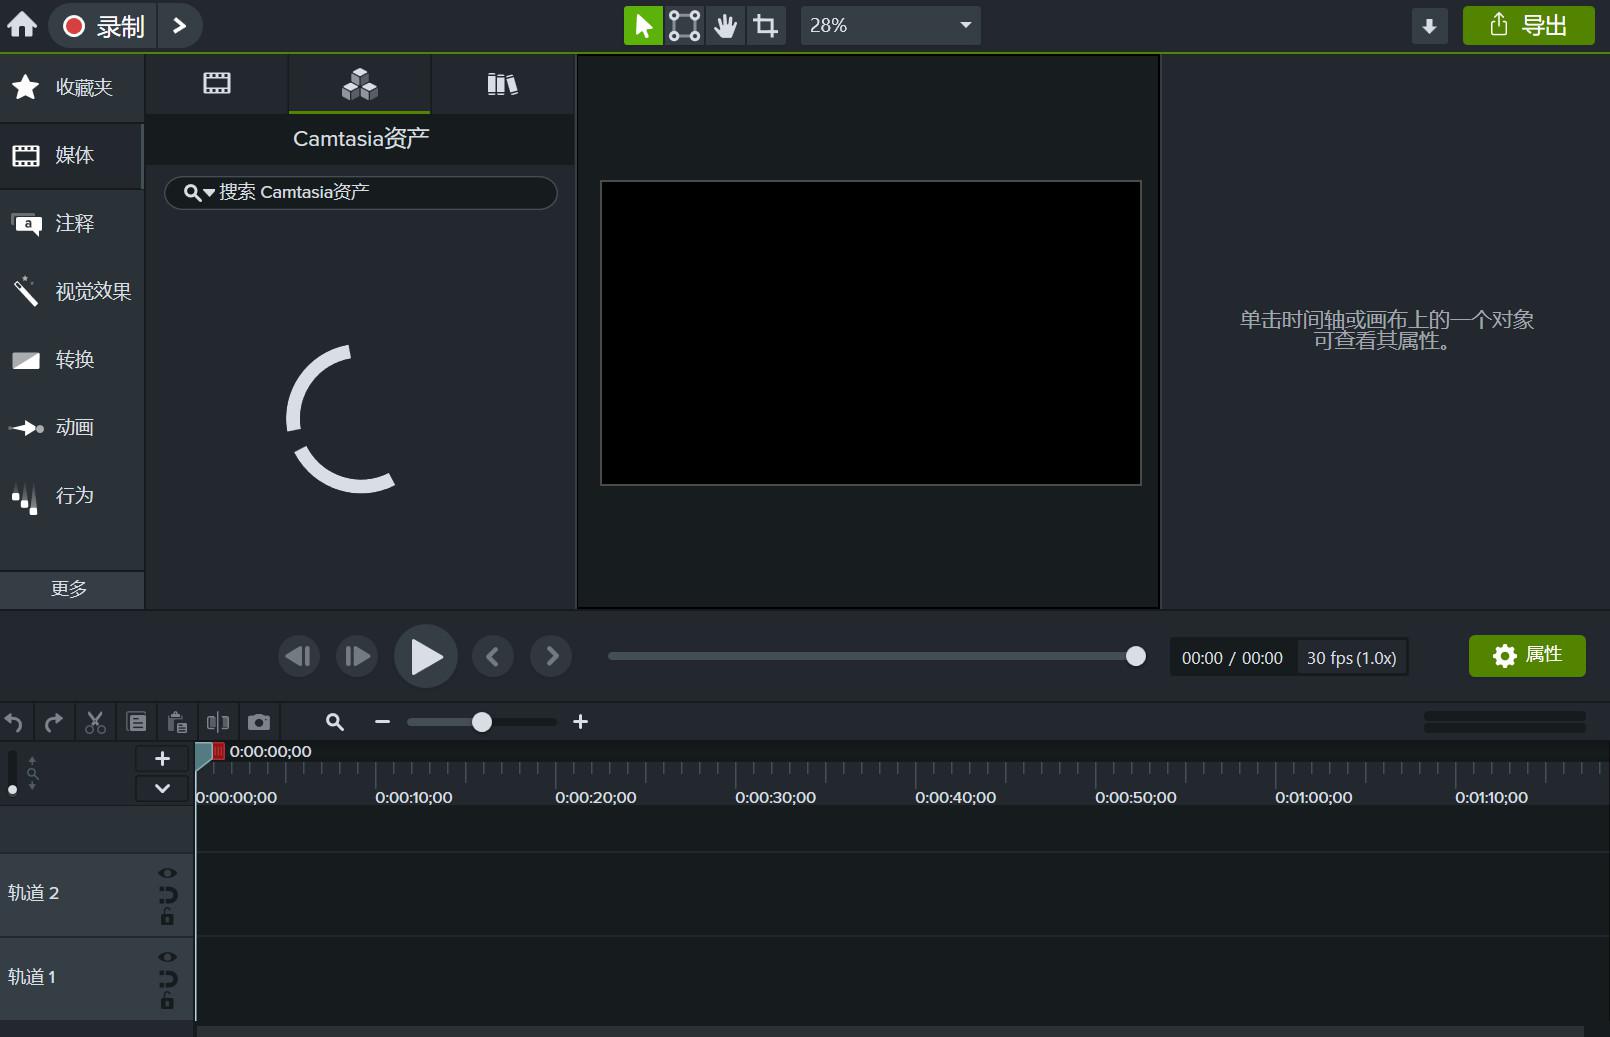Screen dimensions: 1610x1037
Task: Open the 属性 properties panel button
Action: [x=1526, y=655]
